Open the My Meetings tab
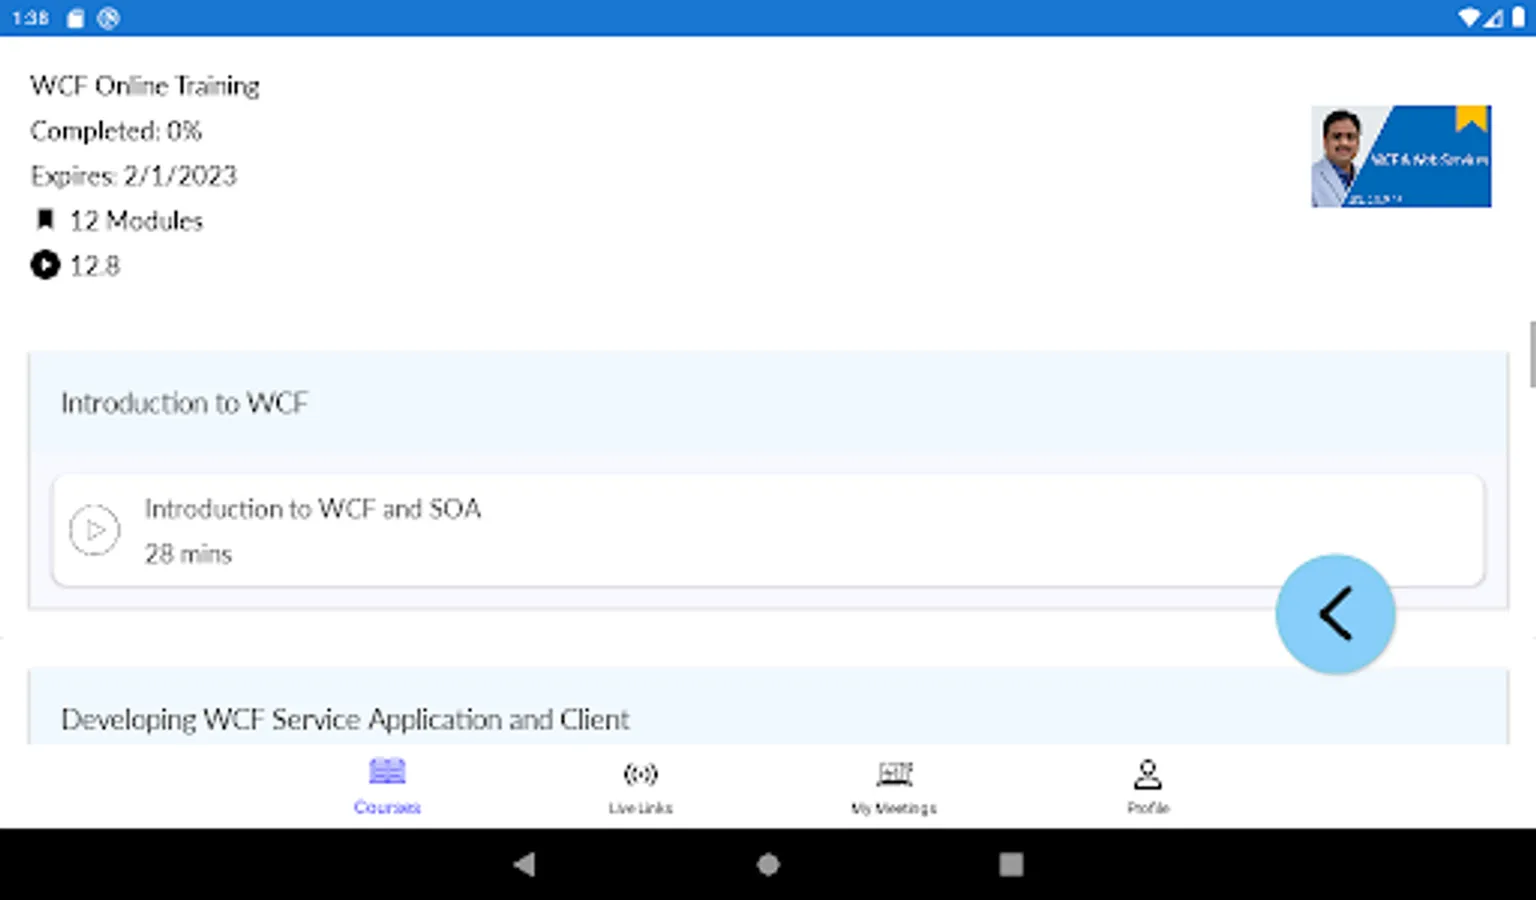The width and height of the screenshot is (1536, 900). tap(894, 786)
